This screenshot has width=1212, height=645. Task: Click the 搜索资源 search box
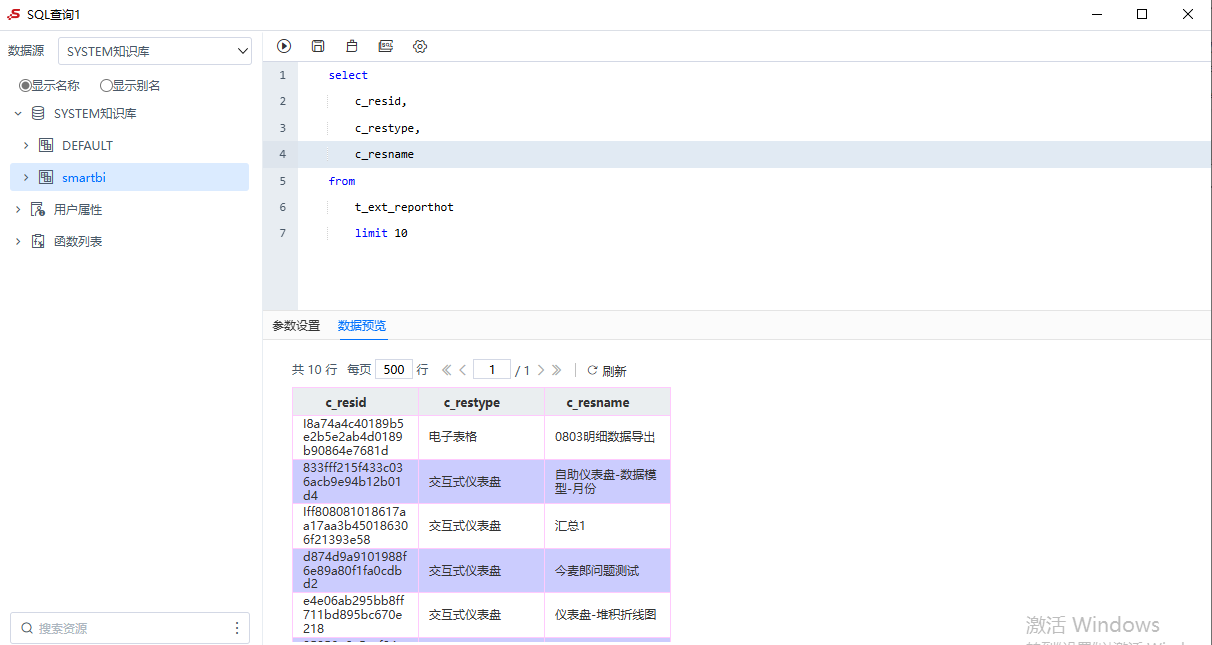[x=130, y=628]
